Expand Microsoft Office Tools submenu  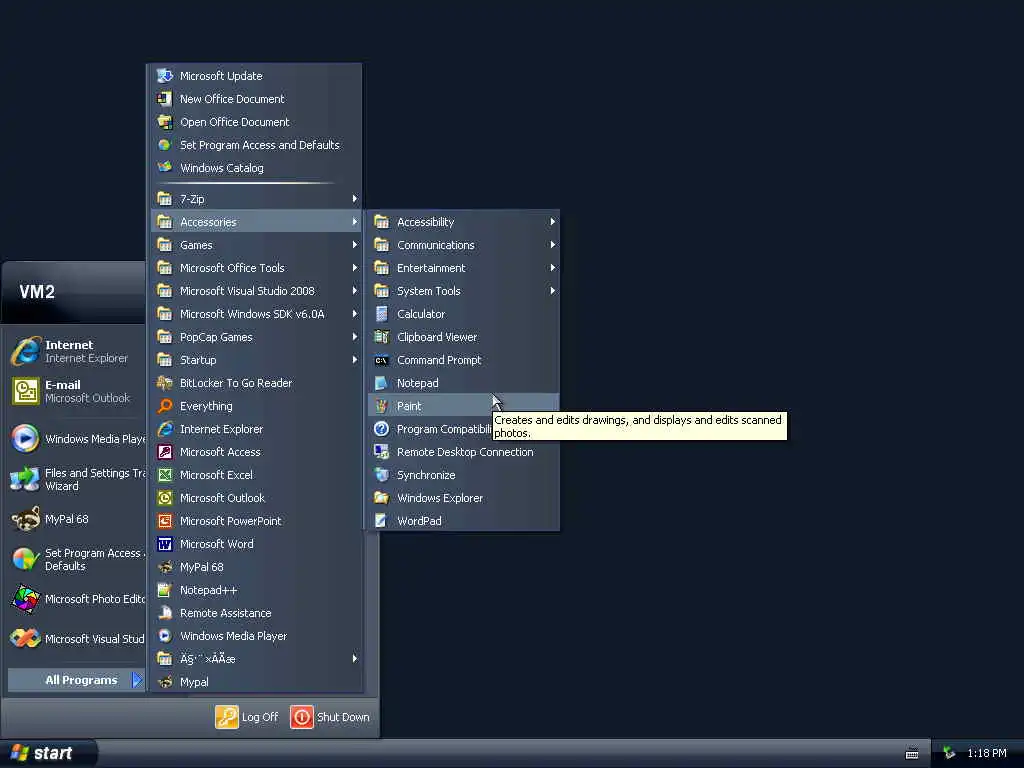[257, 268]
